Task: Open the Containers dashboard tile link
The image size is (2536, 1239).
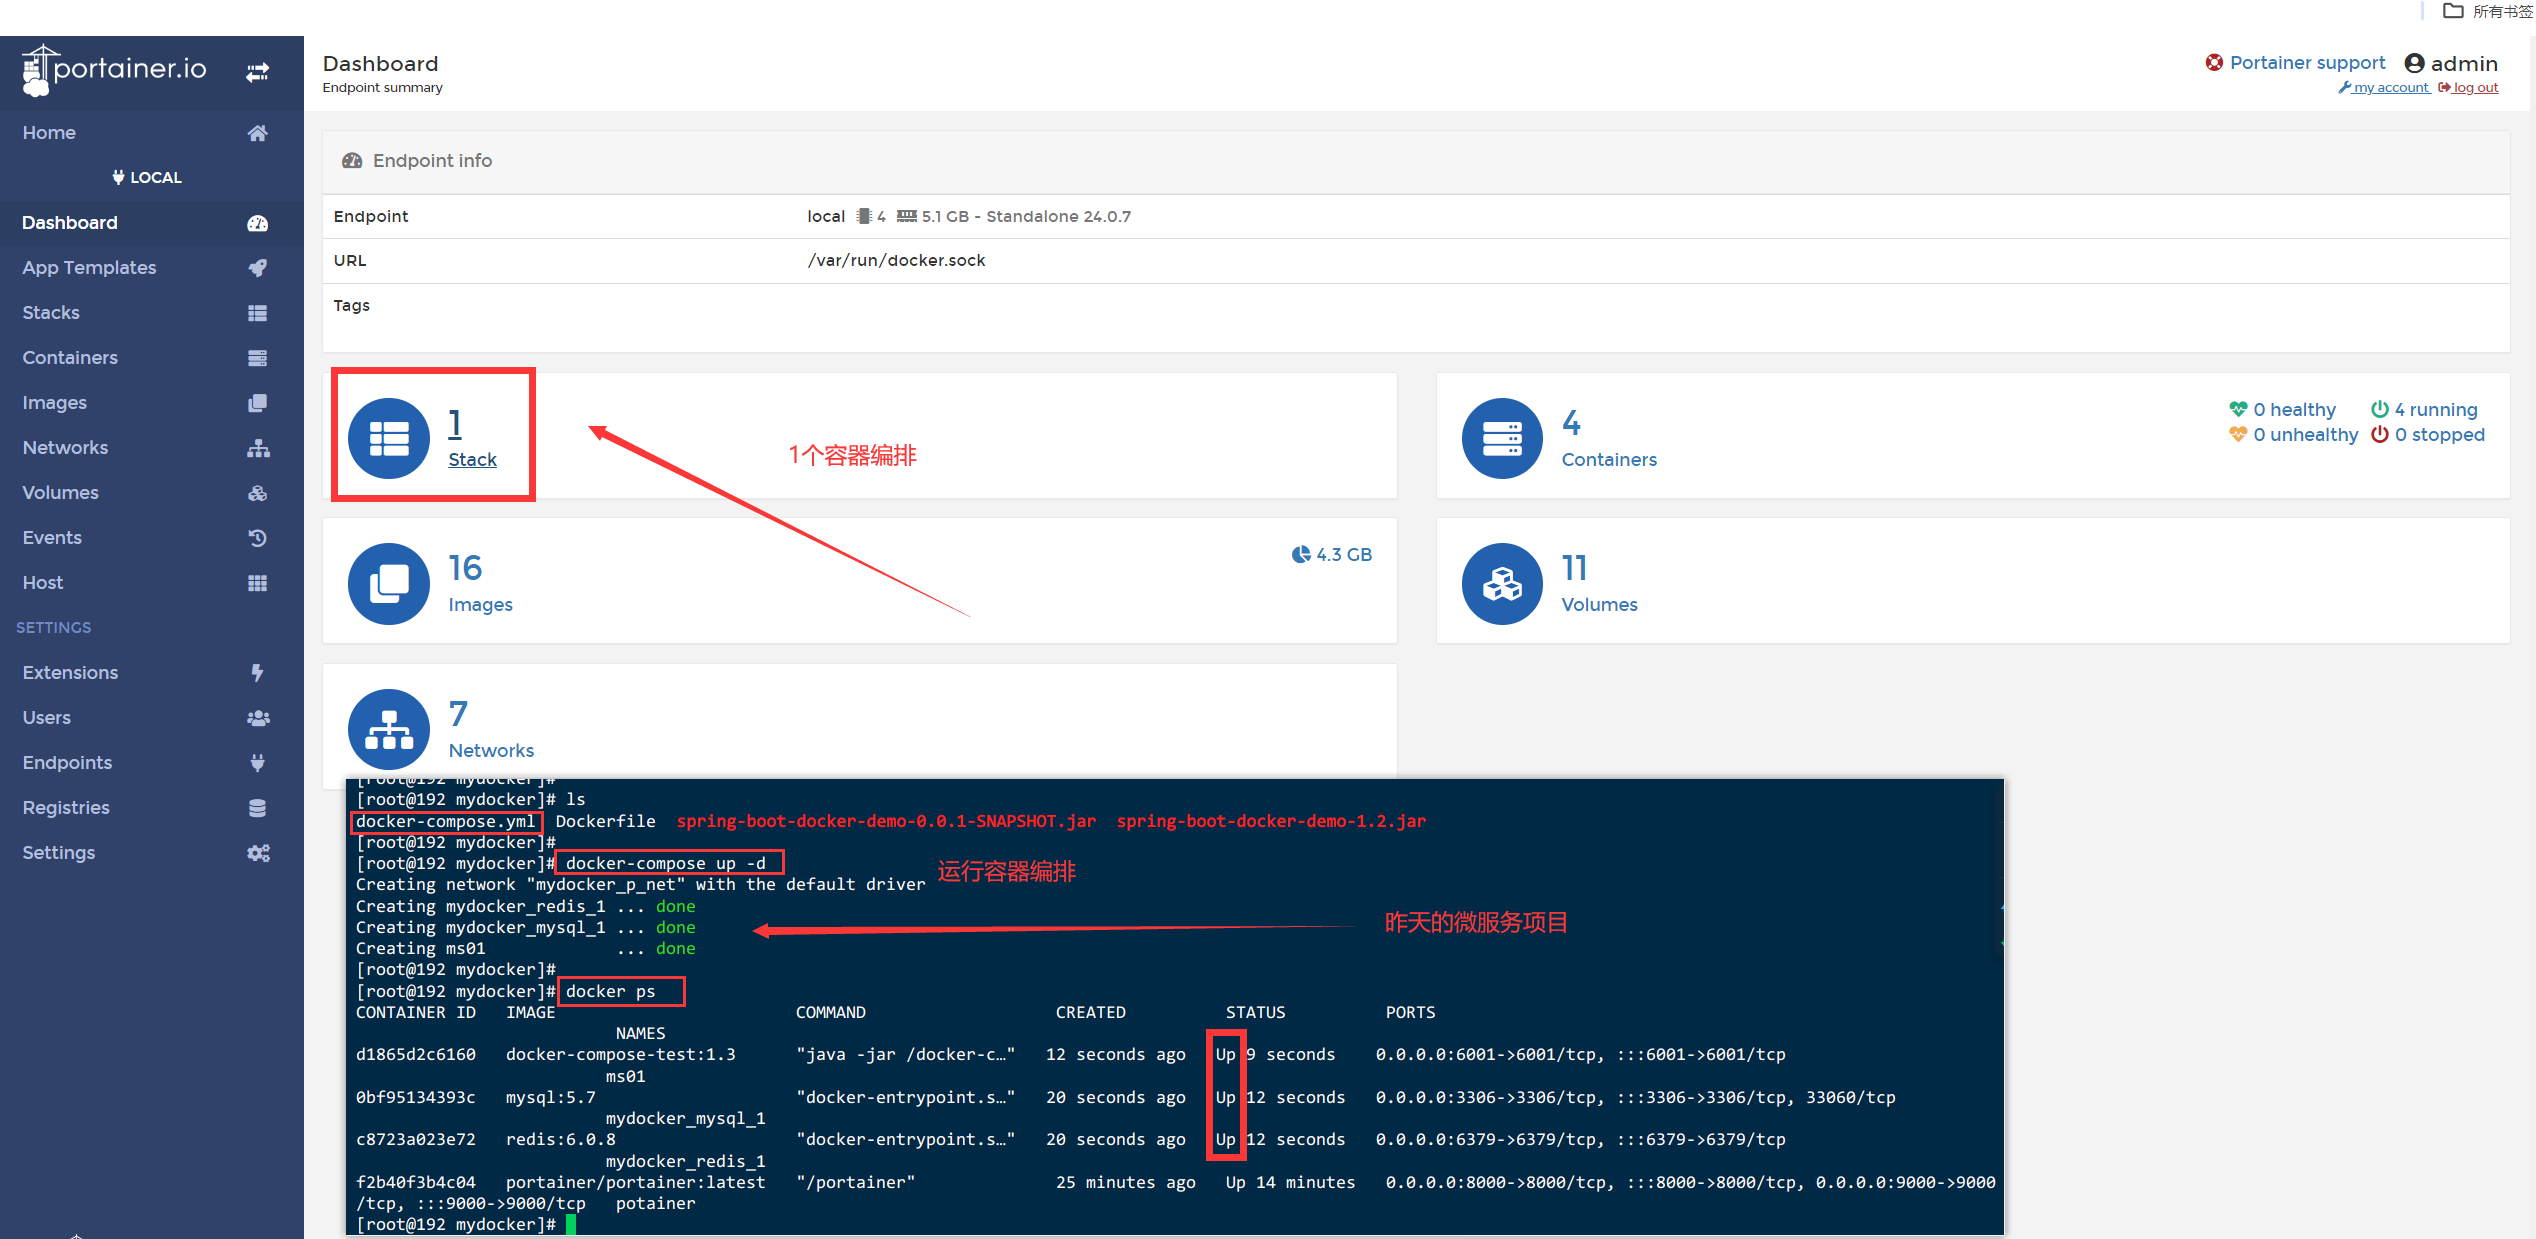Action: point(1609,459)
